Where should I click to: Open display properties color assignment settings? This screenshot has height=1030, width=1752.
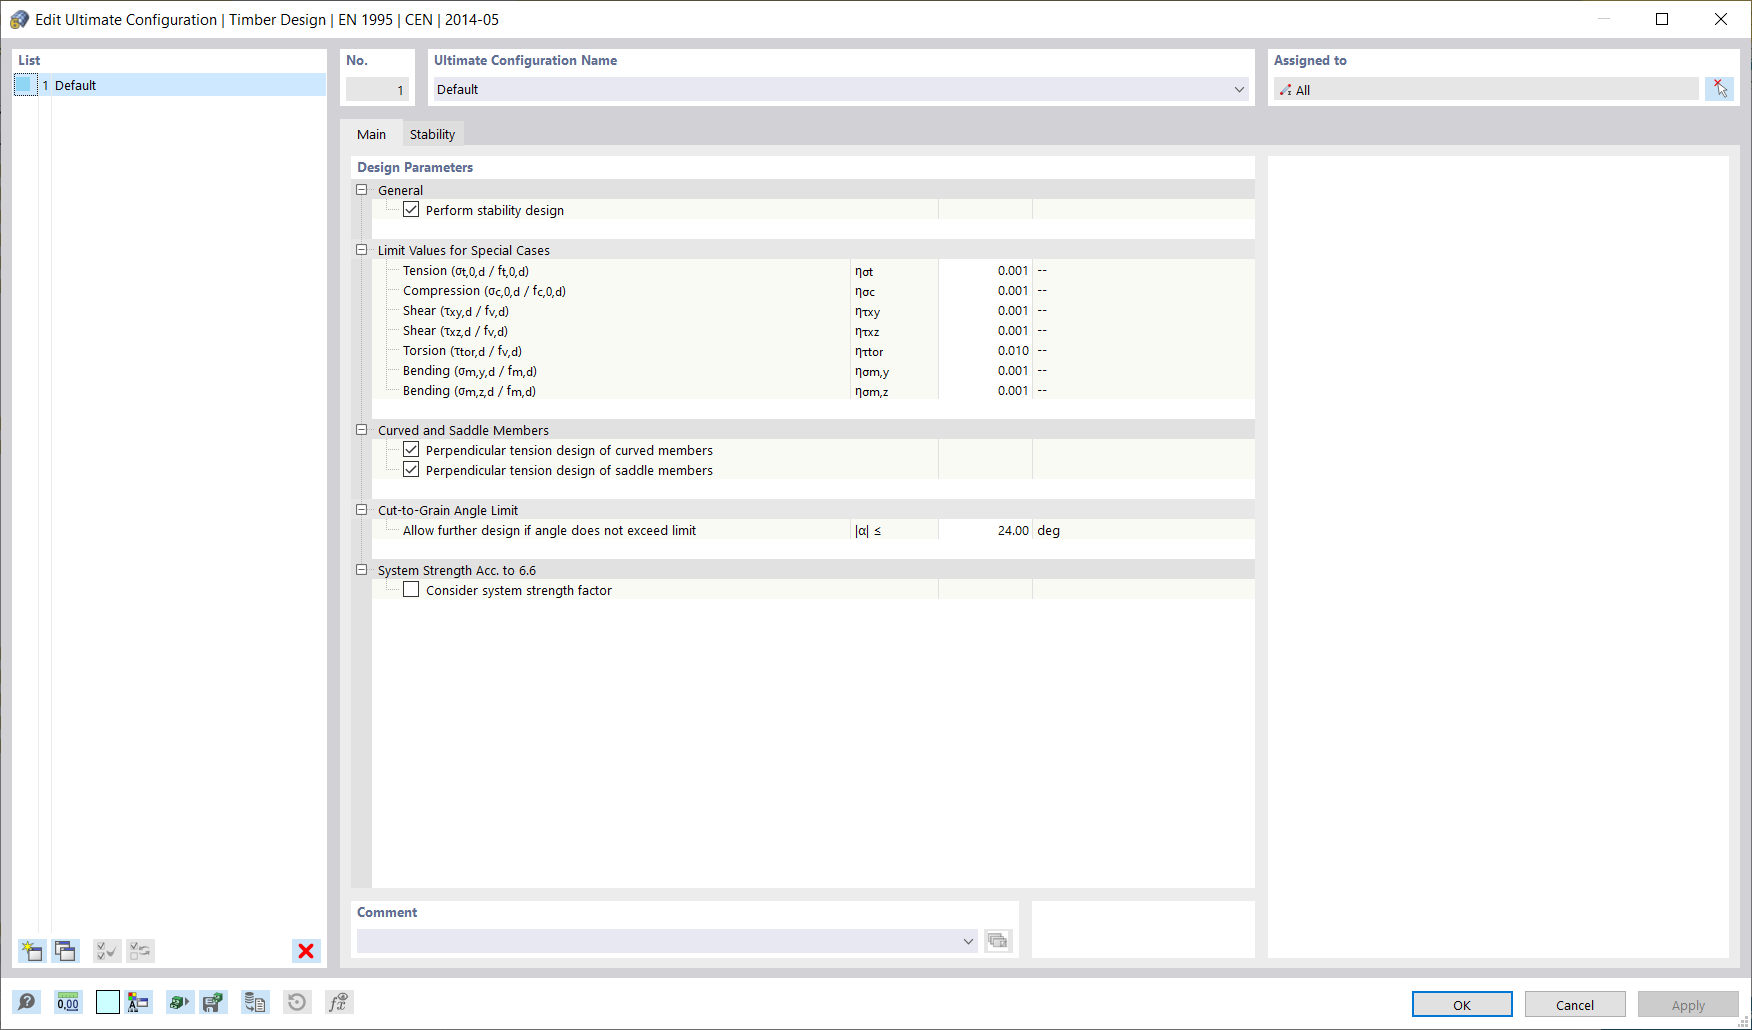click(x=139, y=1002)
